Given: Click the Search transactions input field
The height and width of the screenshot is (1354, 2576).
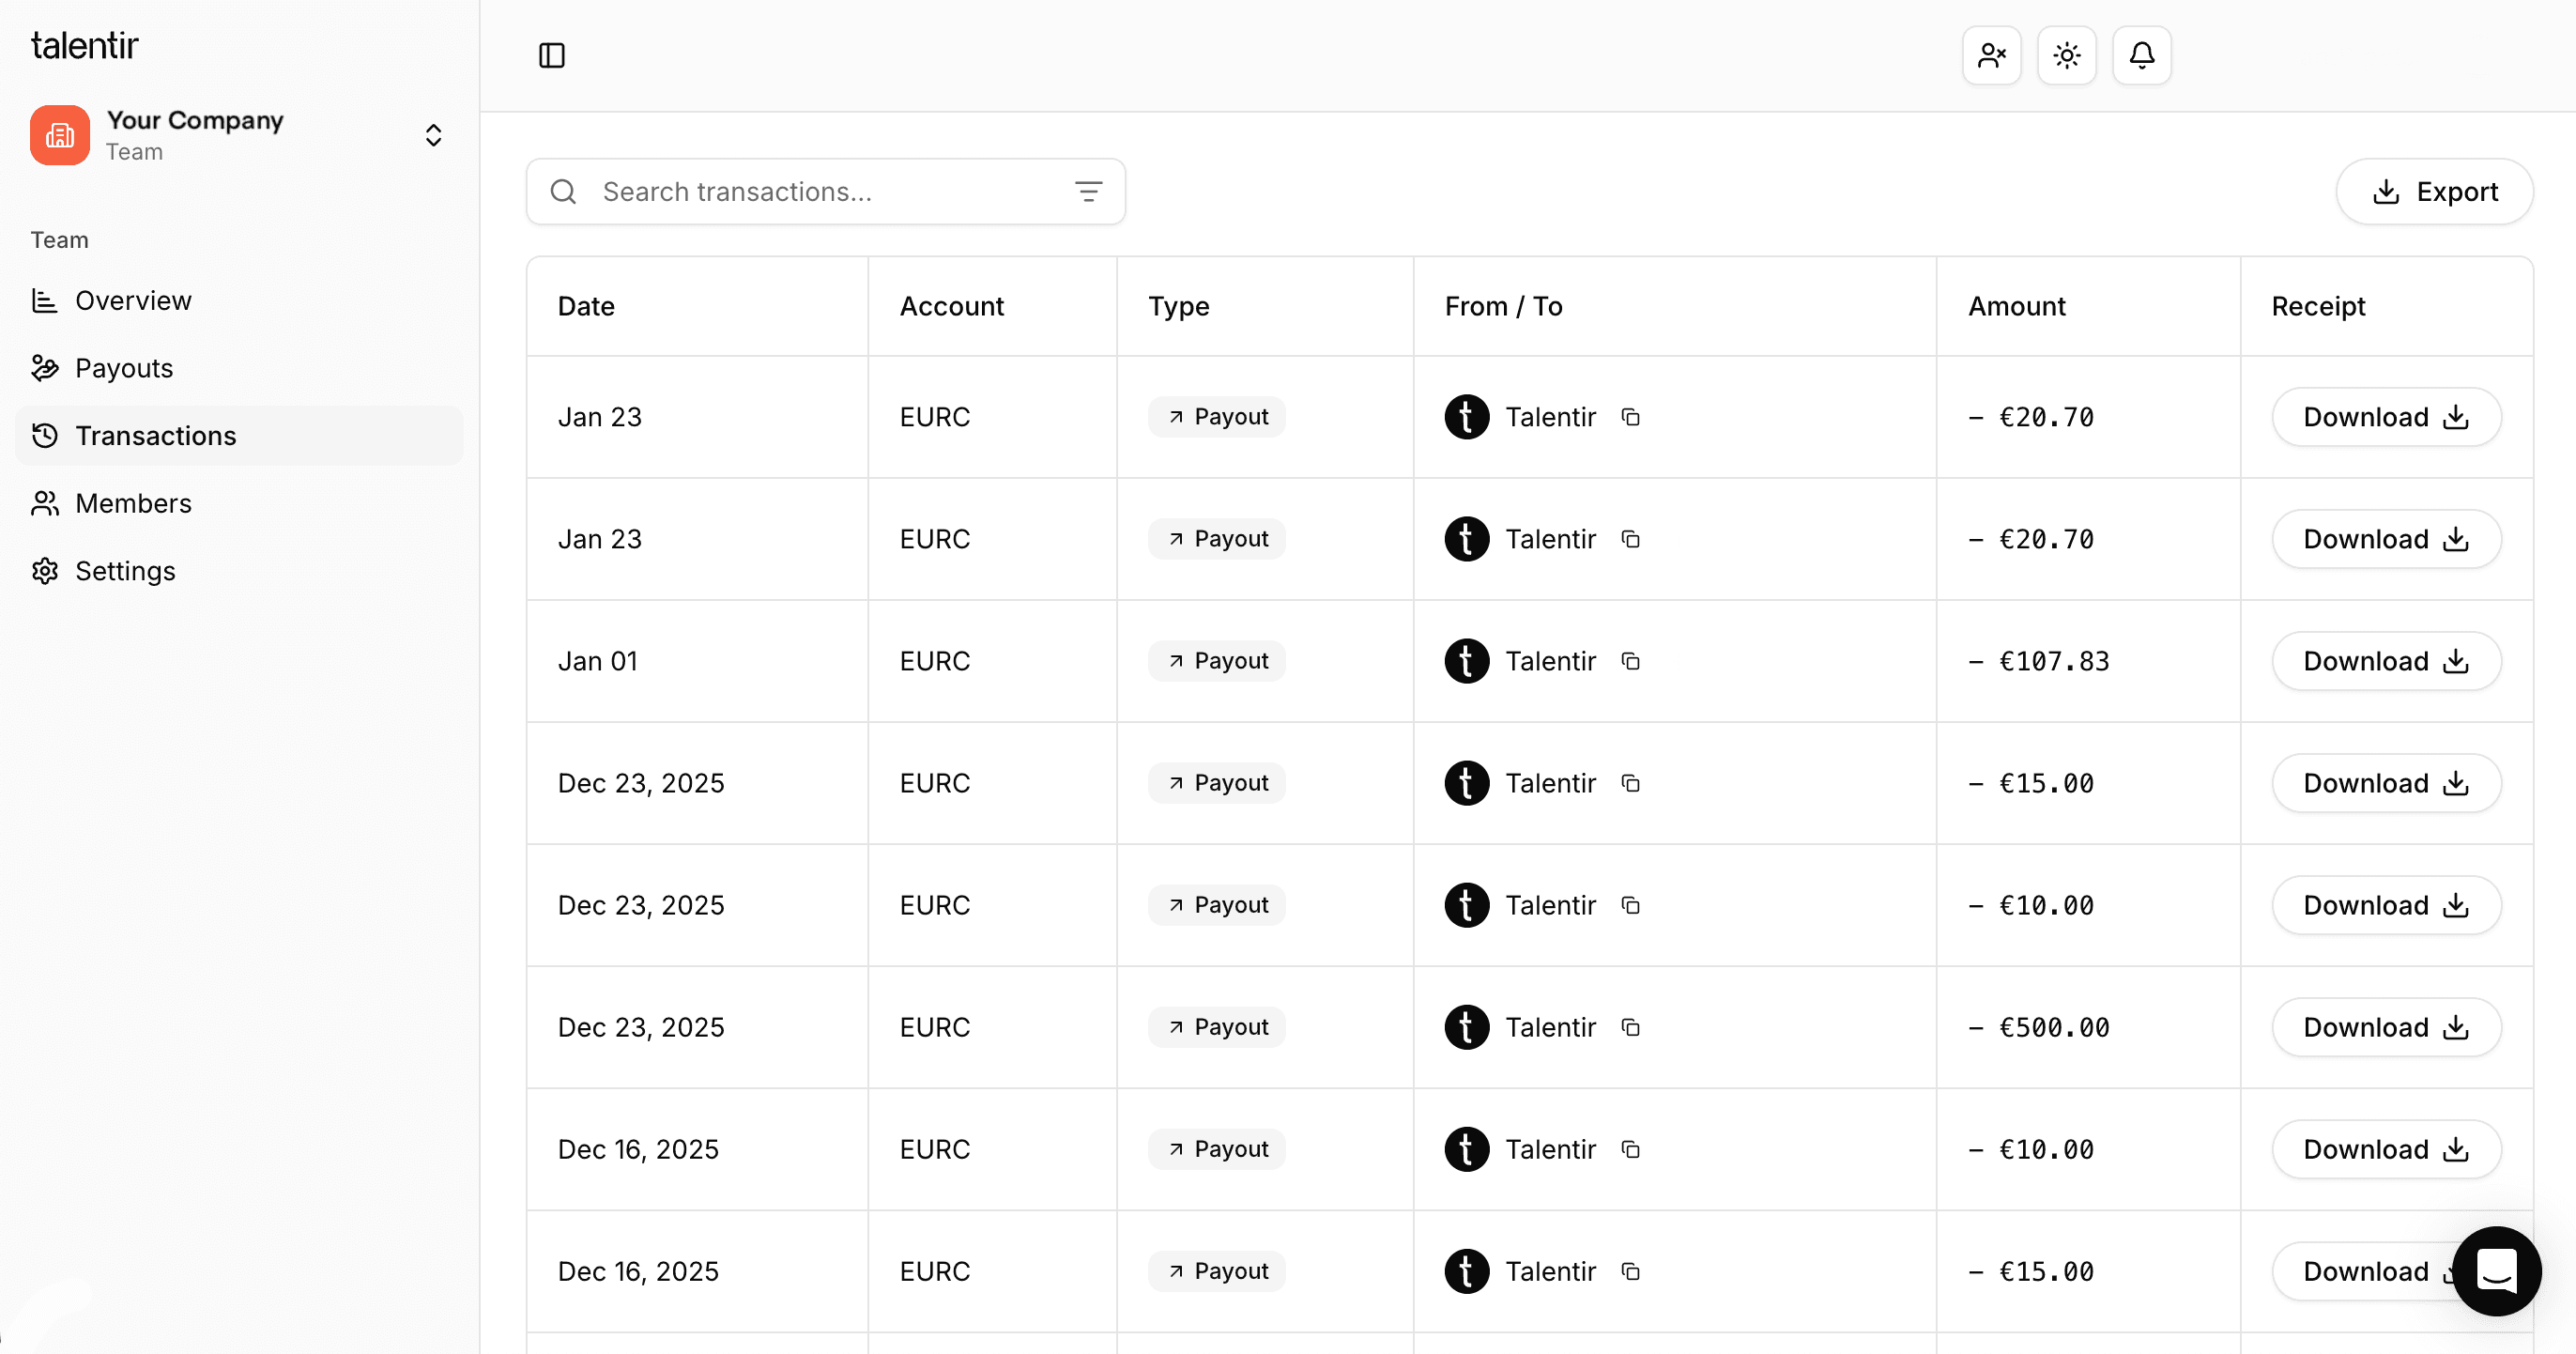Looking at the screenshot, I should [x=820, y=191].
